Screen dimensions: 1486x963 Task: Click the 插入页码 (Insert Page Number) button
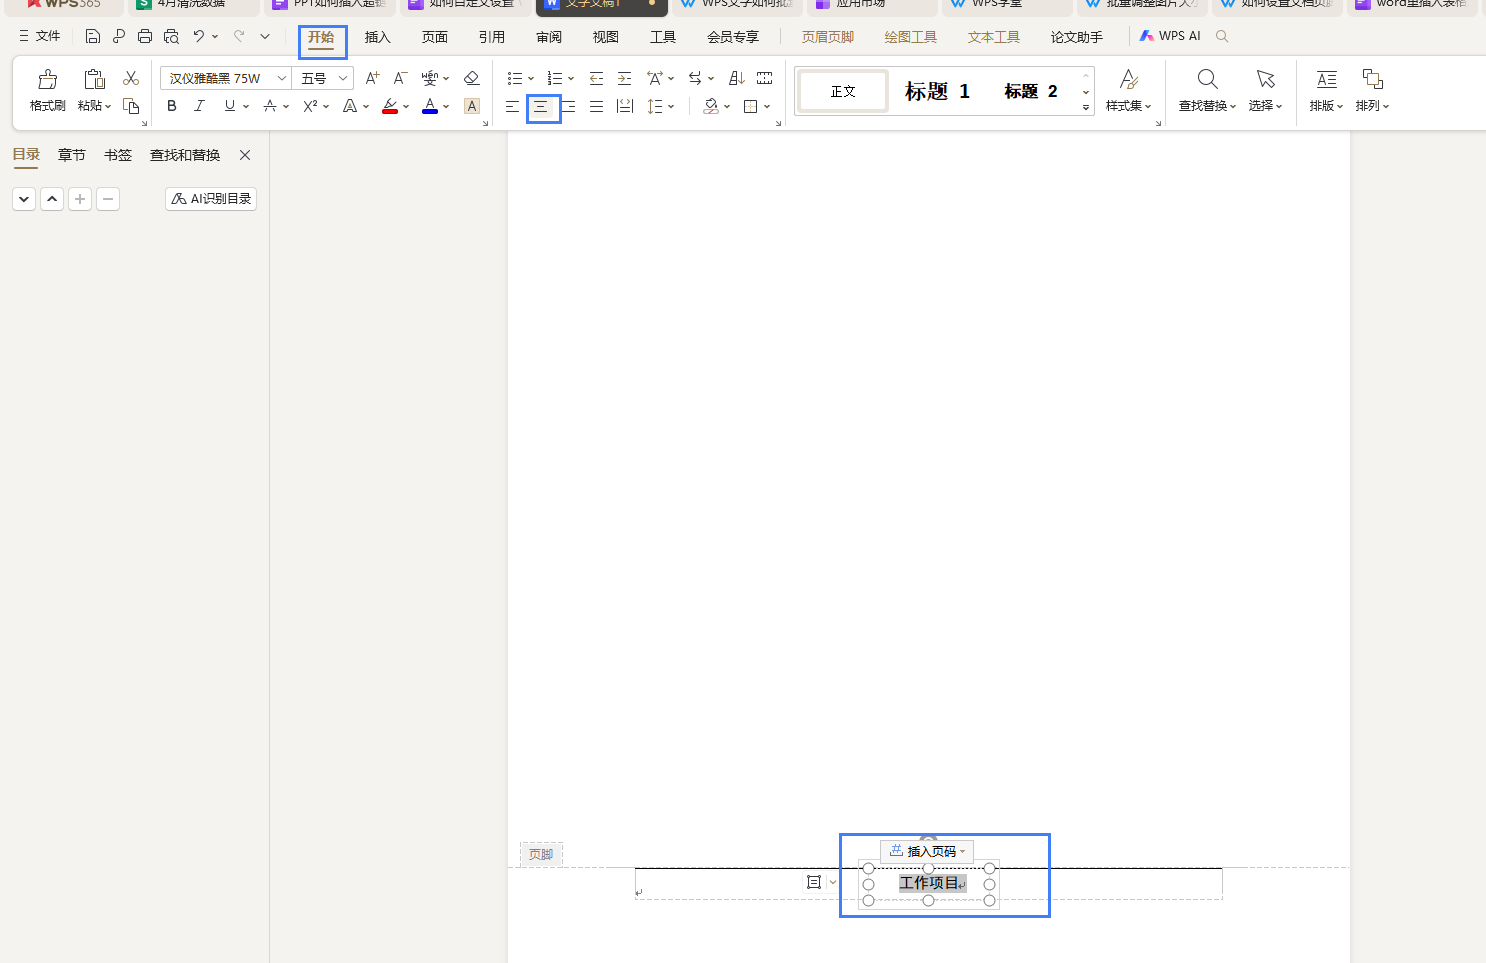(927, 852)
